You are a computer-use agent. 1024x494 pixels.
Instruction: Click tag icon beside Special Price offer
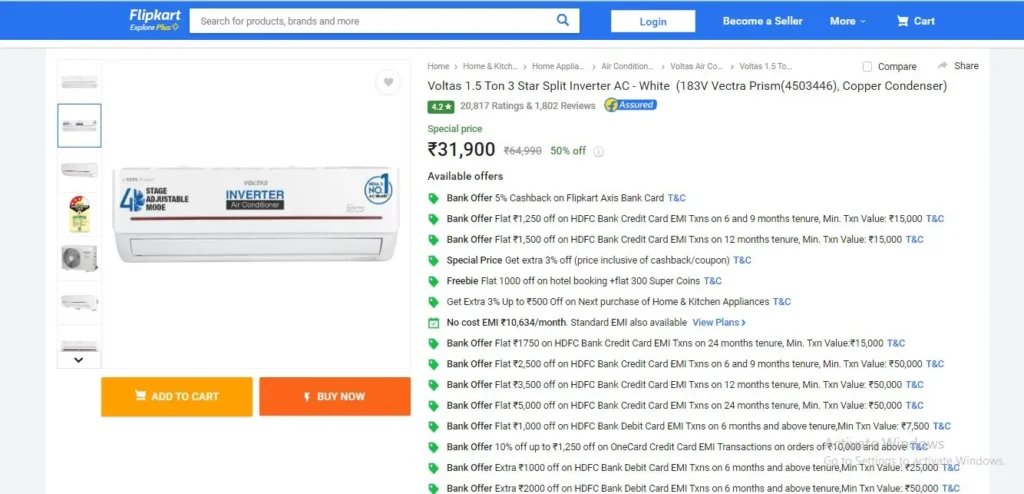[x=433, y=260]
